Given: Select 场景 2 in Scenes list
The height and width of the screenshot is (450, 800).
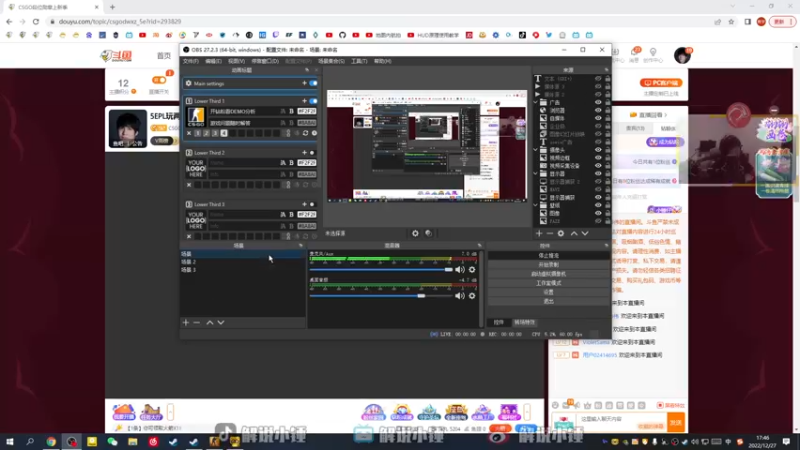Looking at the screenshot, I should coord(243,262).
